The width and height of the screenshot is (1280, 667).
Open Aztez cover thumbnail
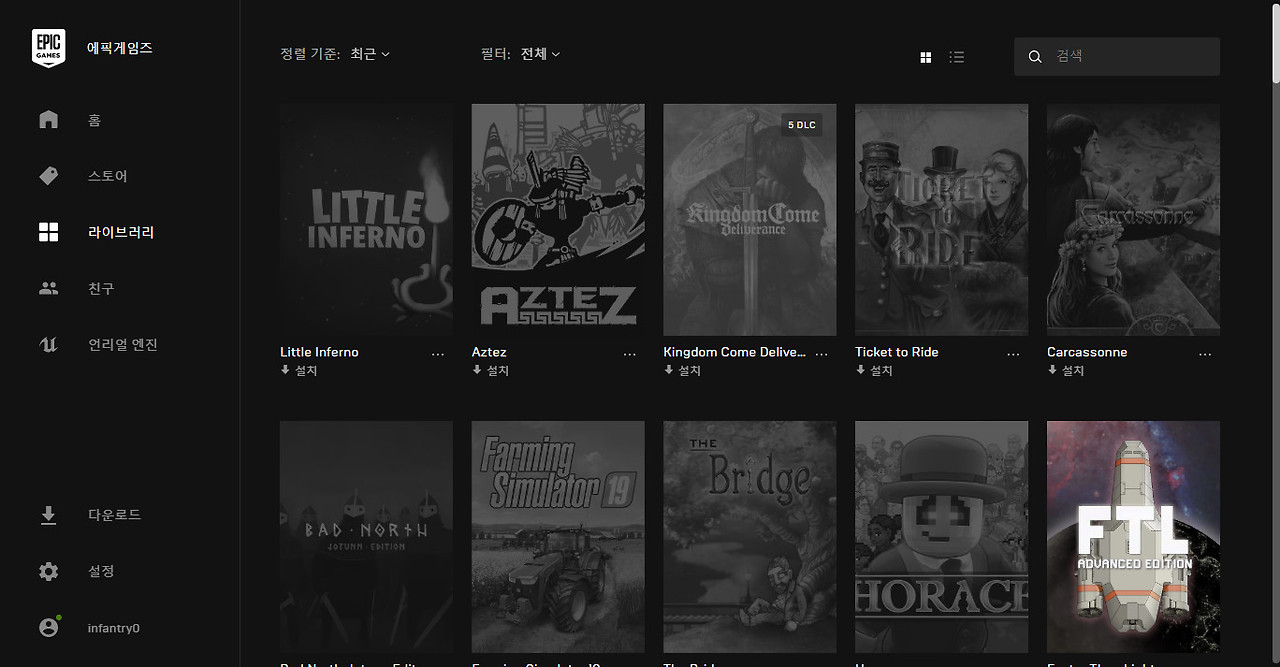click(x=558, y=220)
